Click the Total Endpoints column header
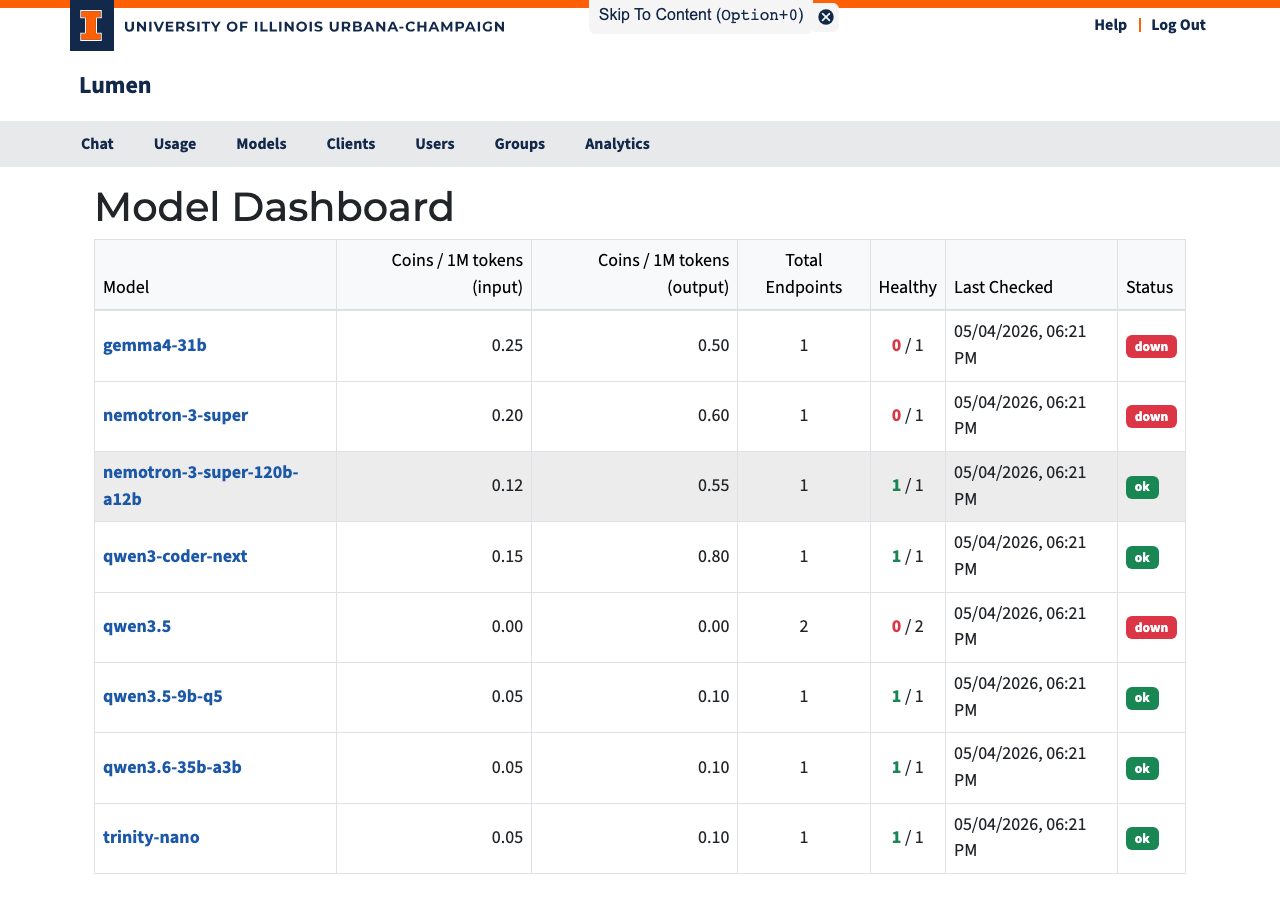The image size is (1280, 900). coord(804,274)
